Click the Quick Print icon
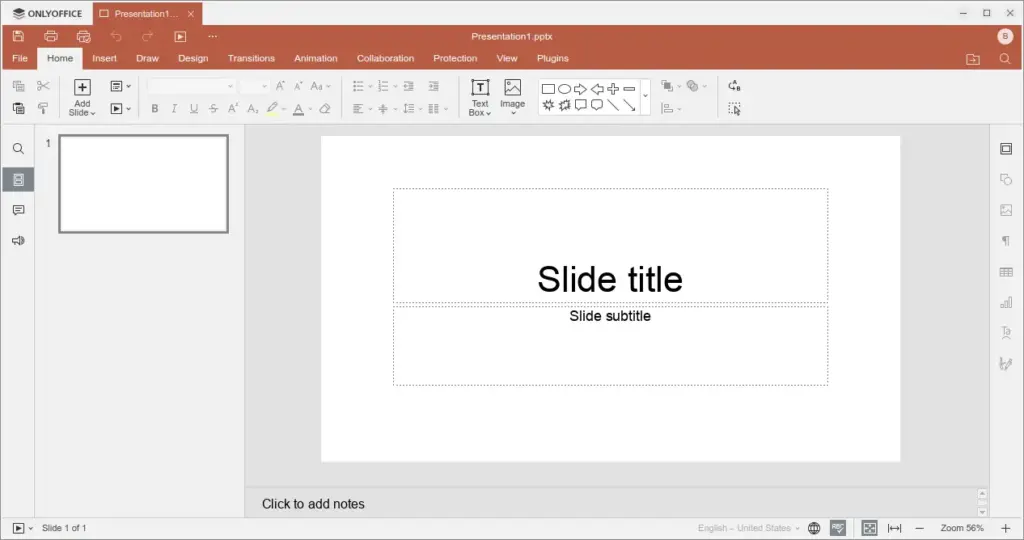This screenshot has height=540, width=1024. pos(84,37)
